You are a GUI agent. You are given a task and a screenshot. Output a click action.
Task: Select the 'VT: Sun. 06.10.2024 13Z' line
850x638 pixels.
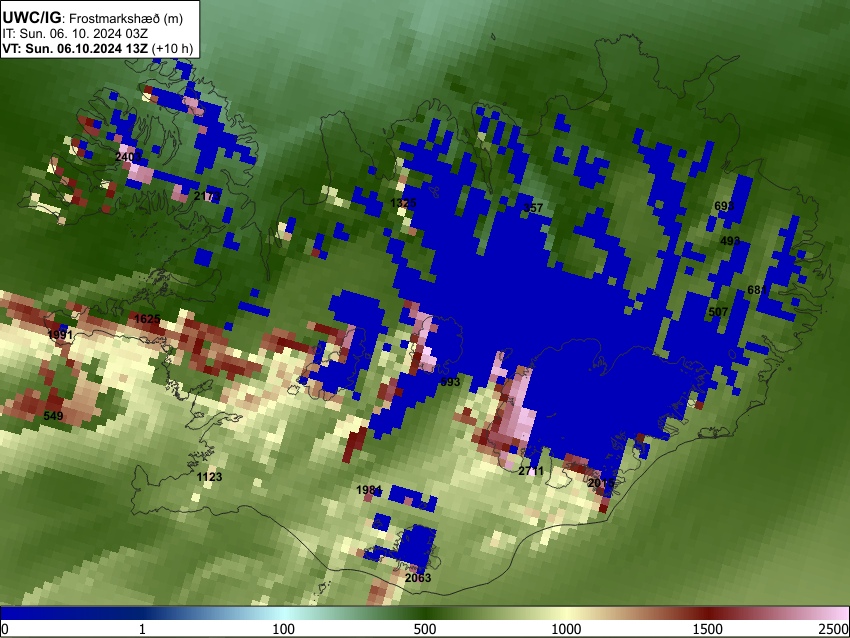(x=75, y=48)
